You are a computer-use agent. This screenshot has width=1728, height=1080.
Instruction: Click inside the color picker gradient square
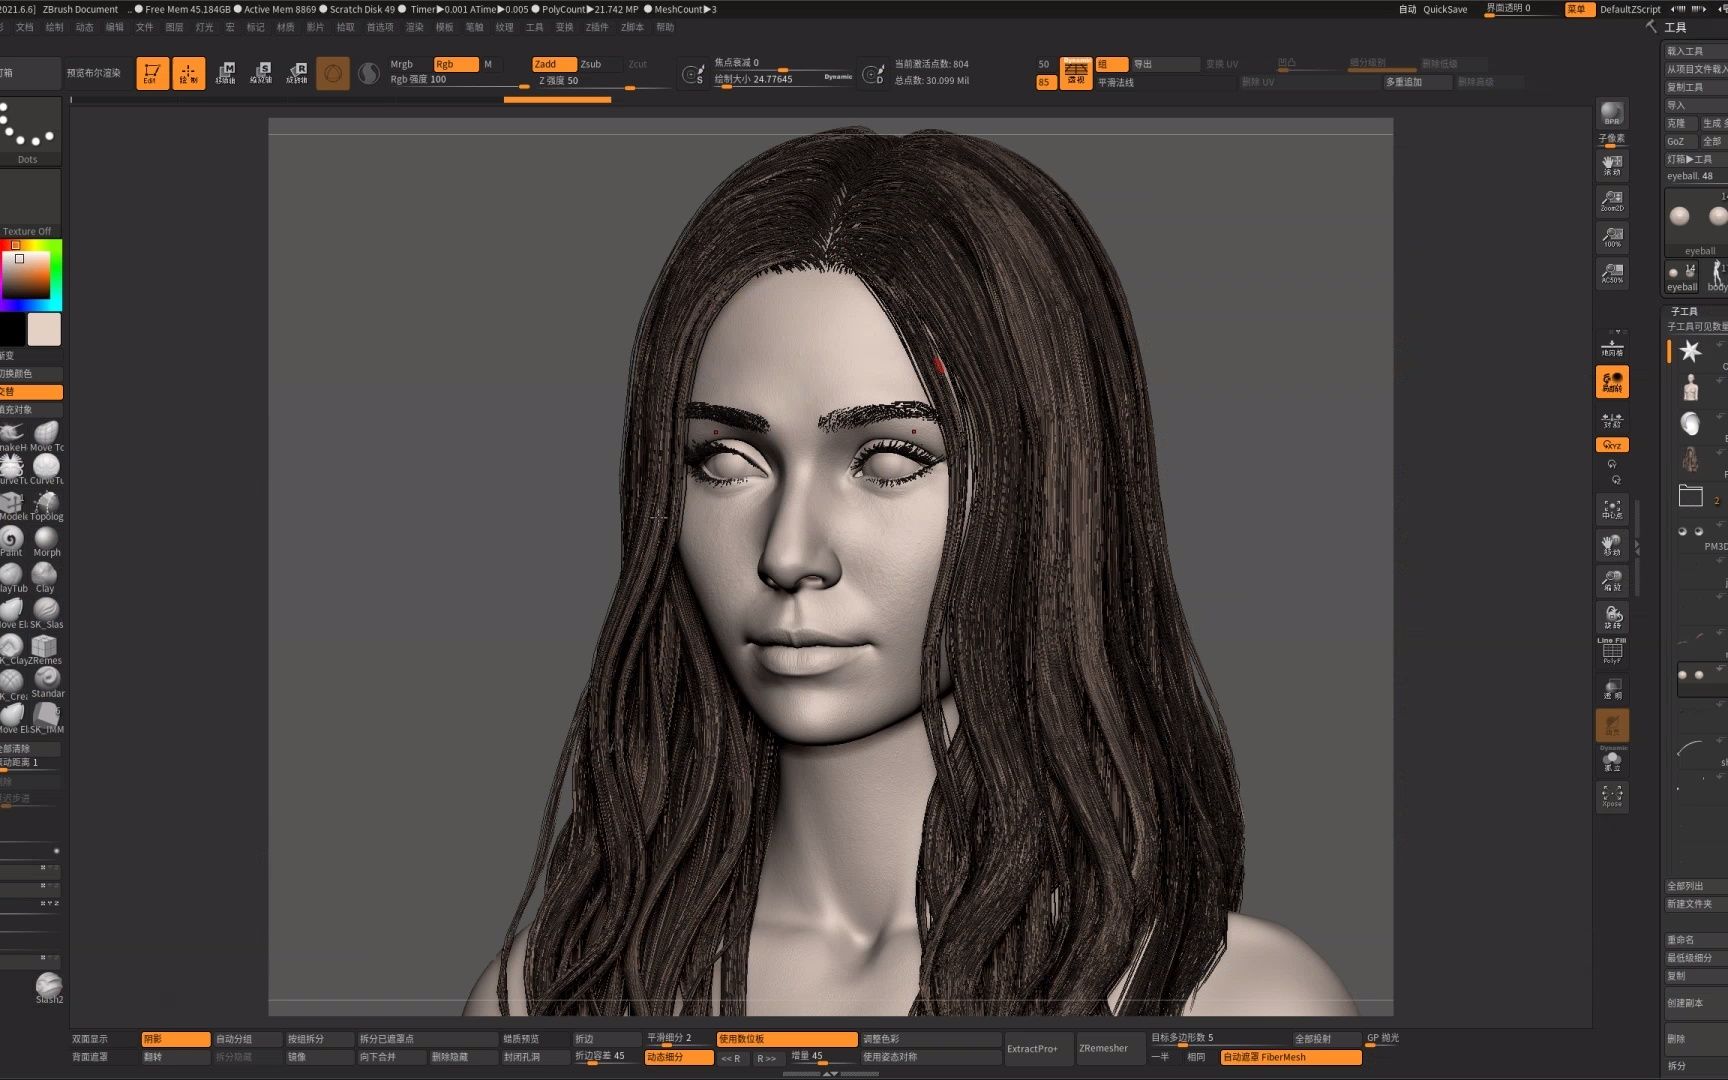(x=26, y=274)
